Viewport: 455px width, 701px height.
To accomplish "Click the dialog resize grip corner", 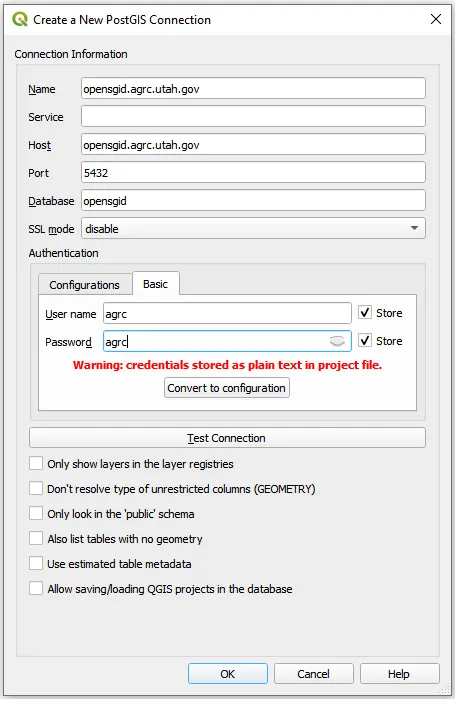I will (446, 690).
